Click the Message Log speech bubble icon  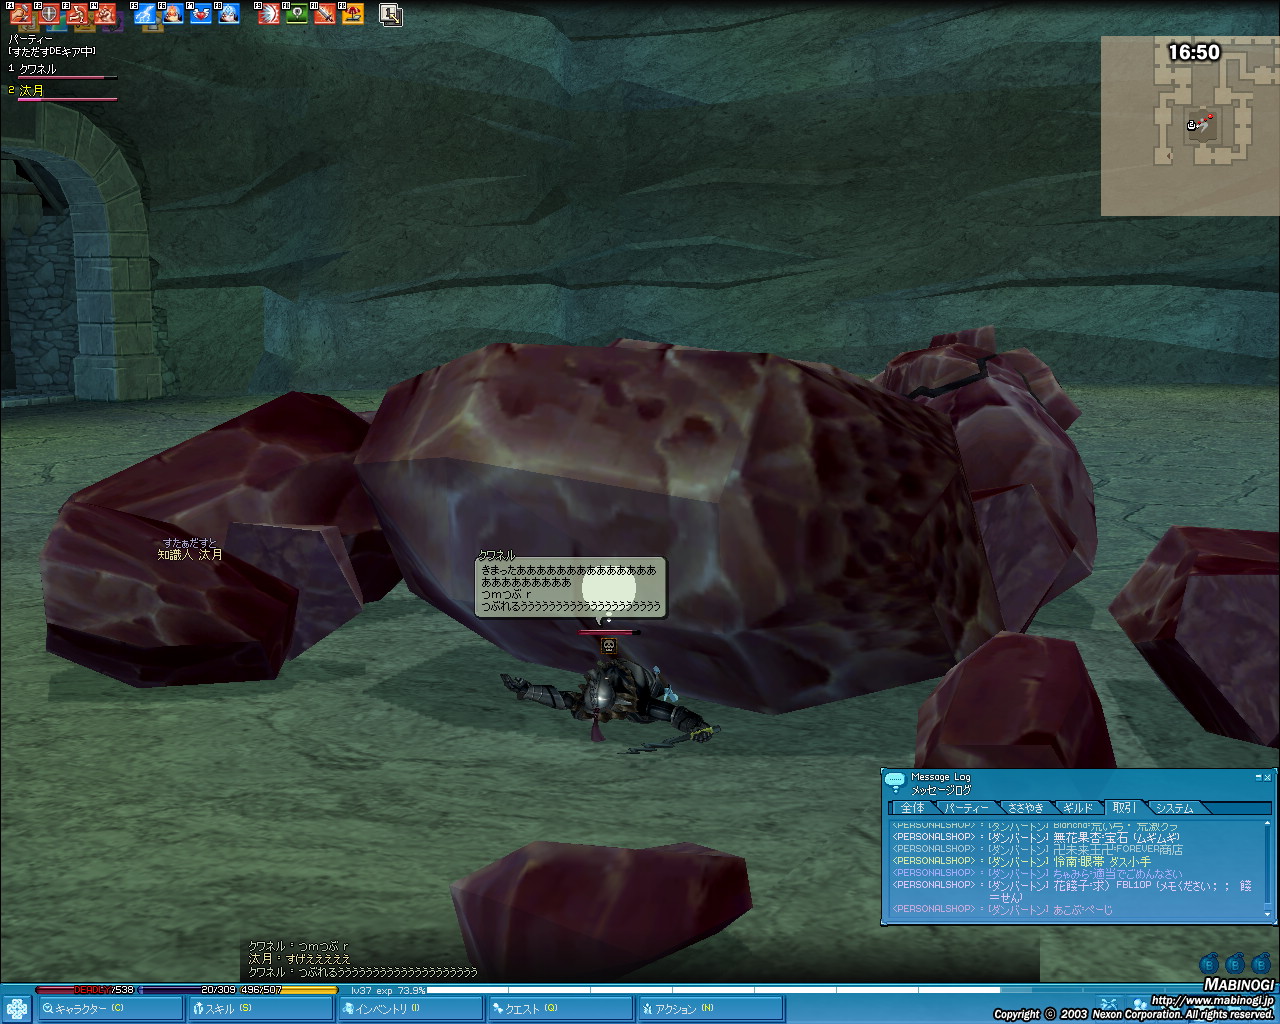(x=895, y=781)
